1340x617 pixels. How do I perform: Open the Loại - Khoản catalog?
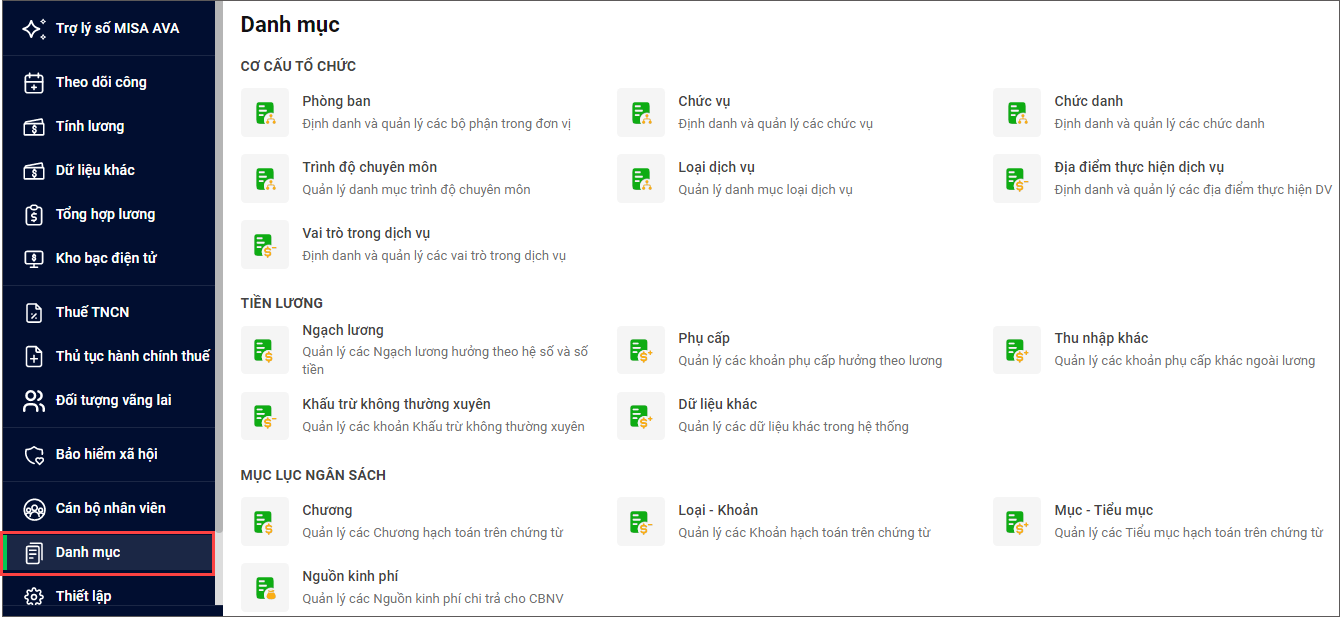718,510
